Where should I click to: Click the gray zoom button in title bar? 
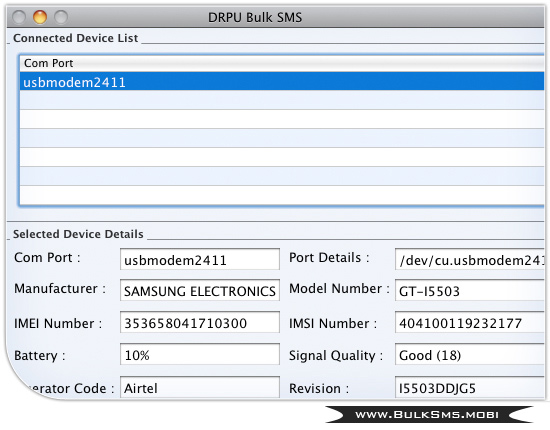(x=61, y=17)
